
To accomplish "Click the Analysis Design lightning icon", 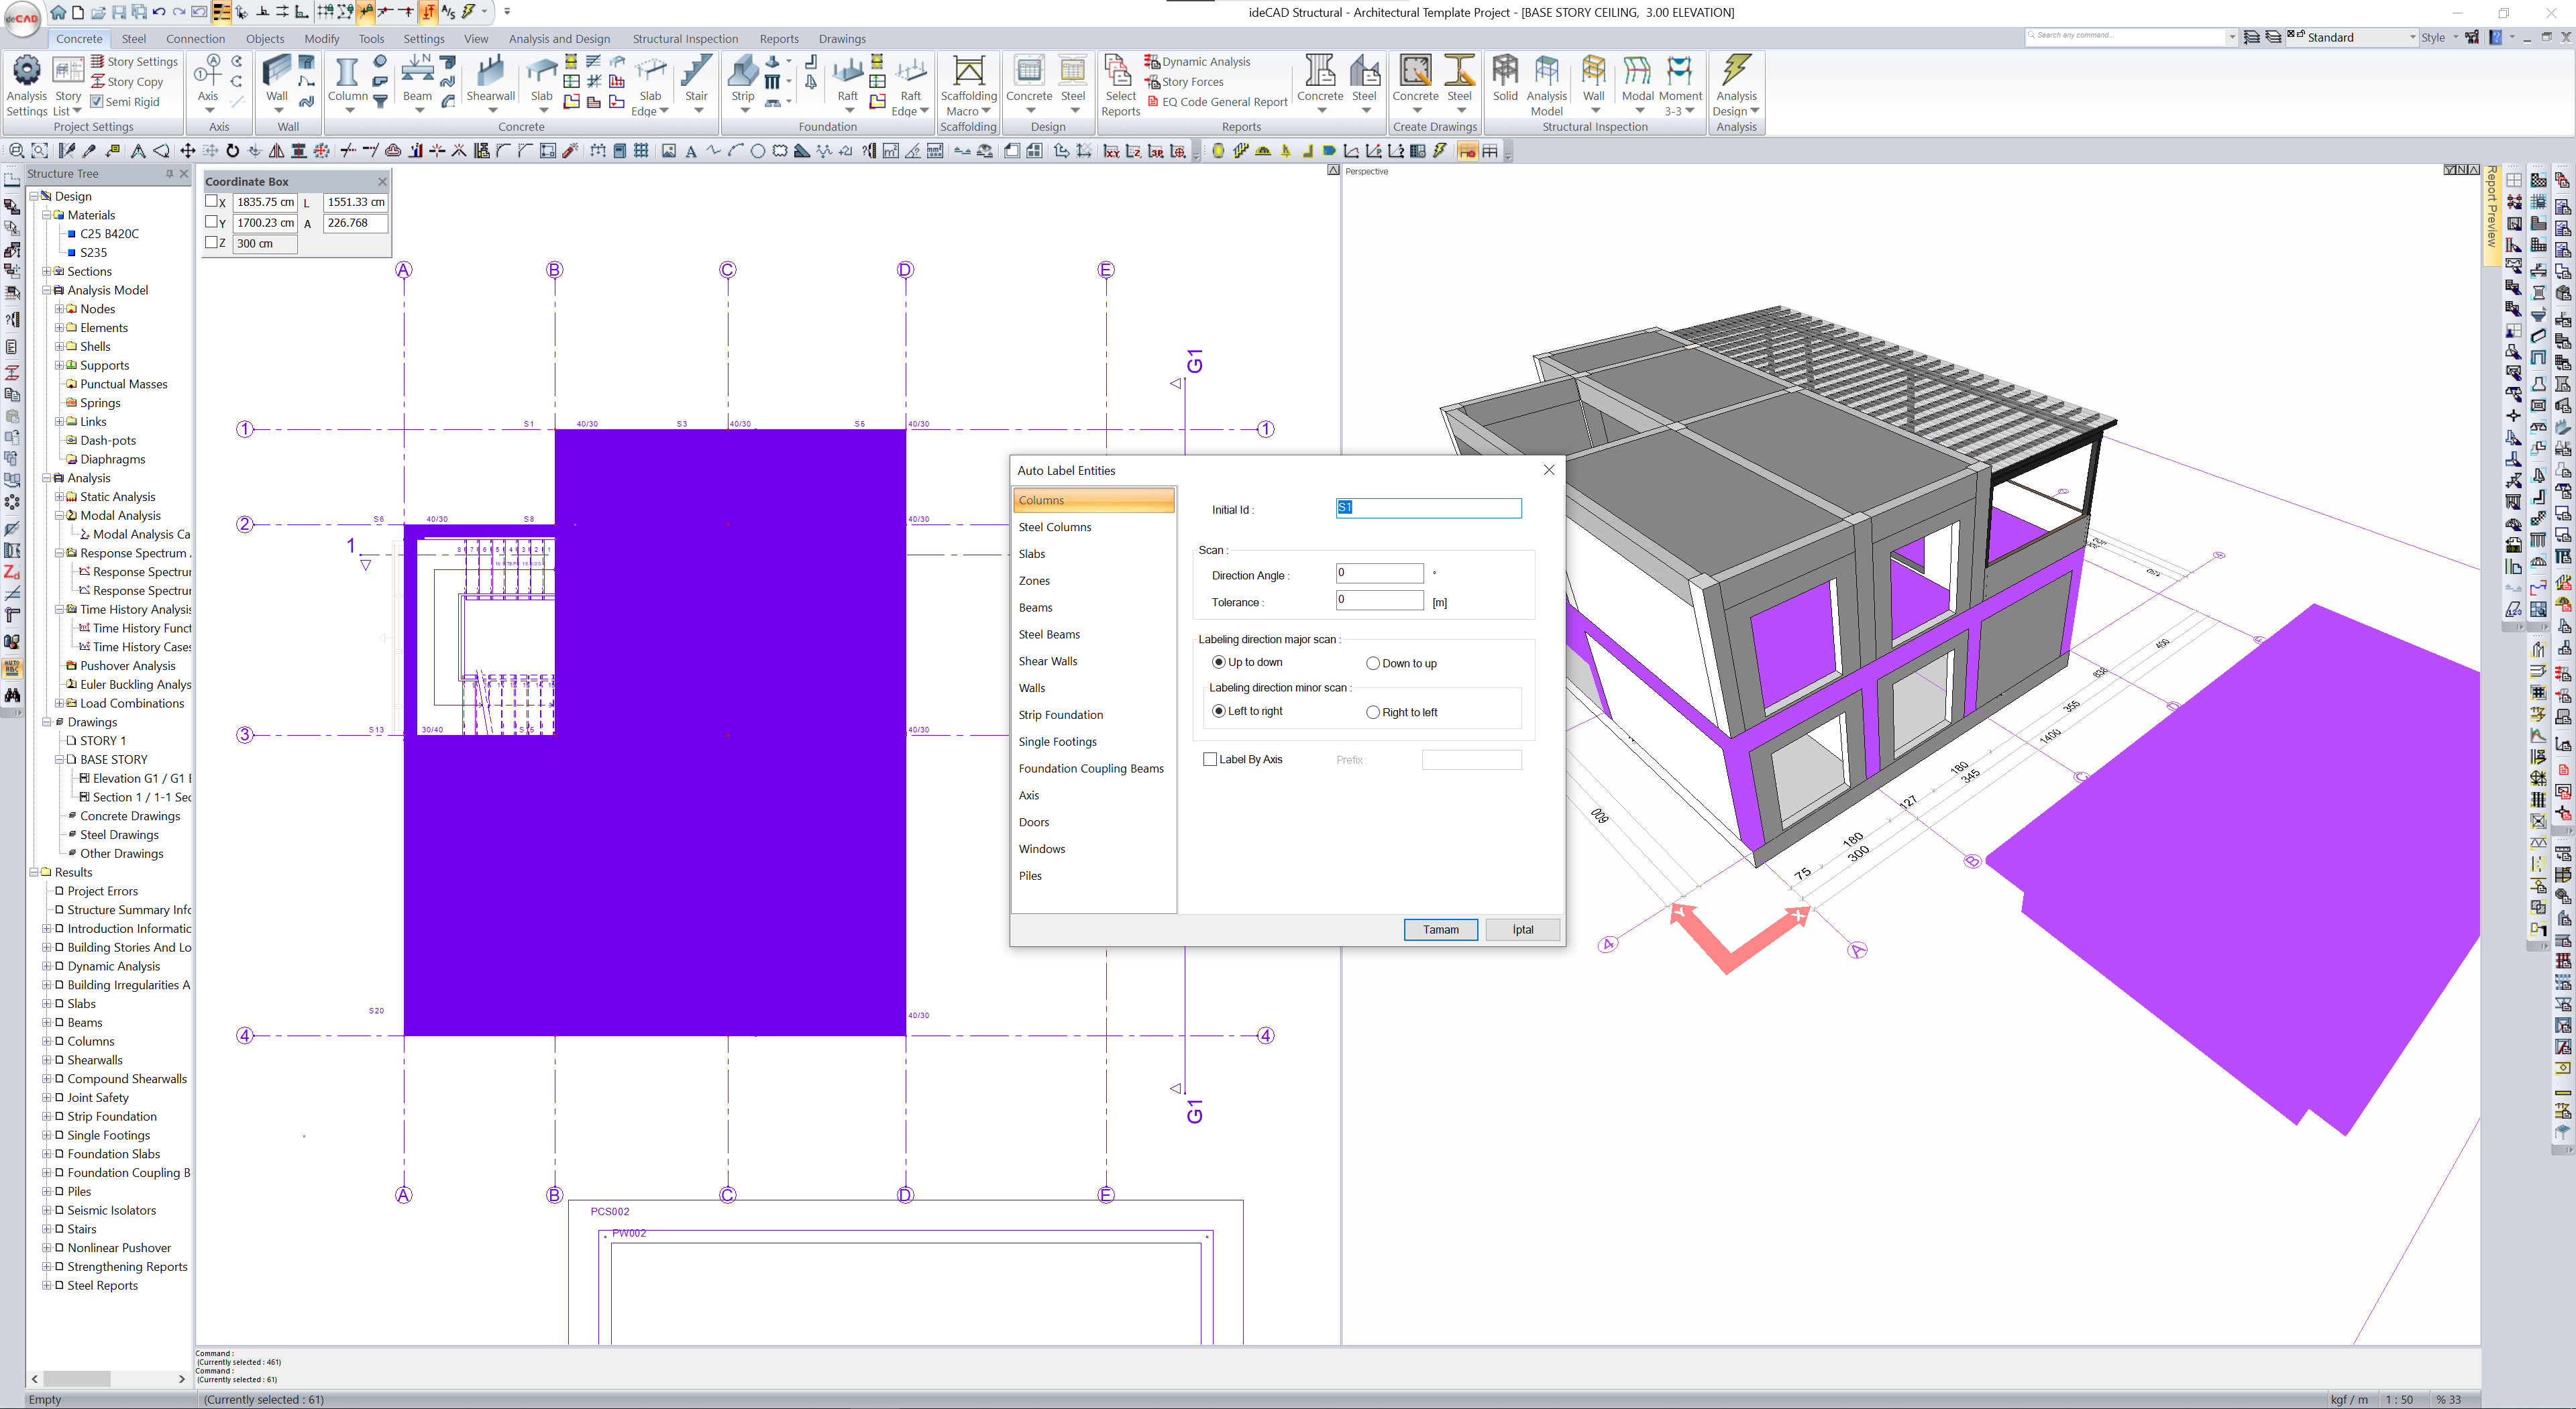I will coord(1736,72).
